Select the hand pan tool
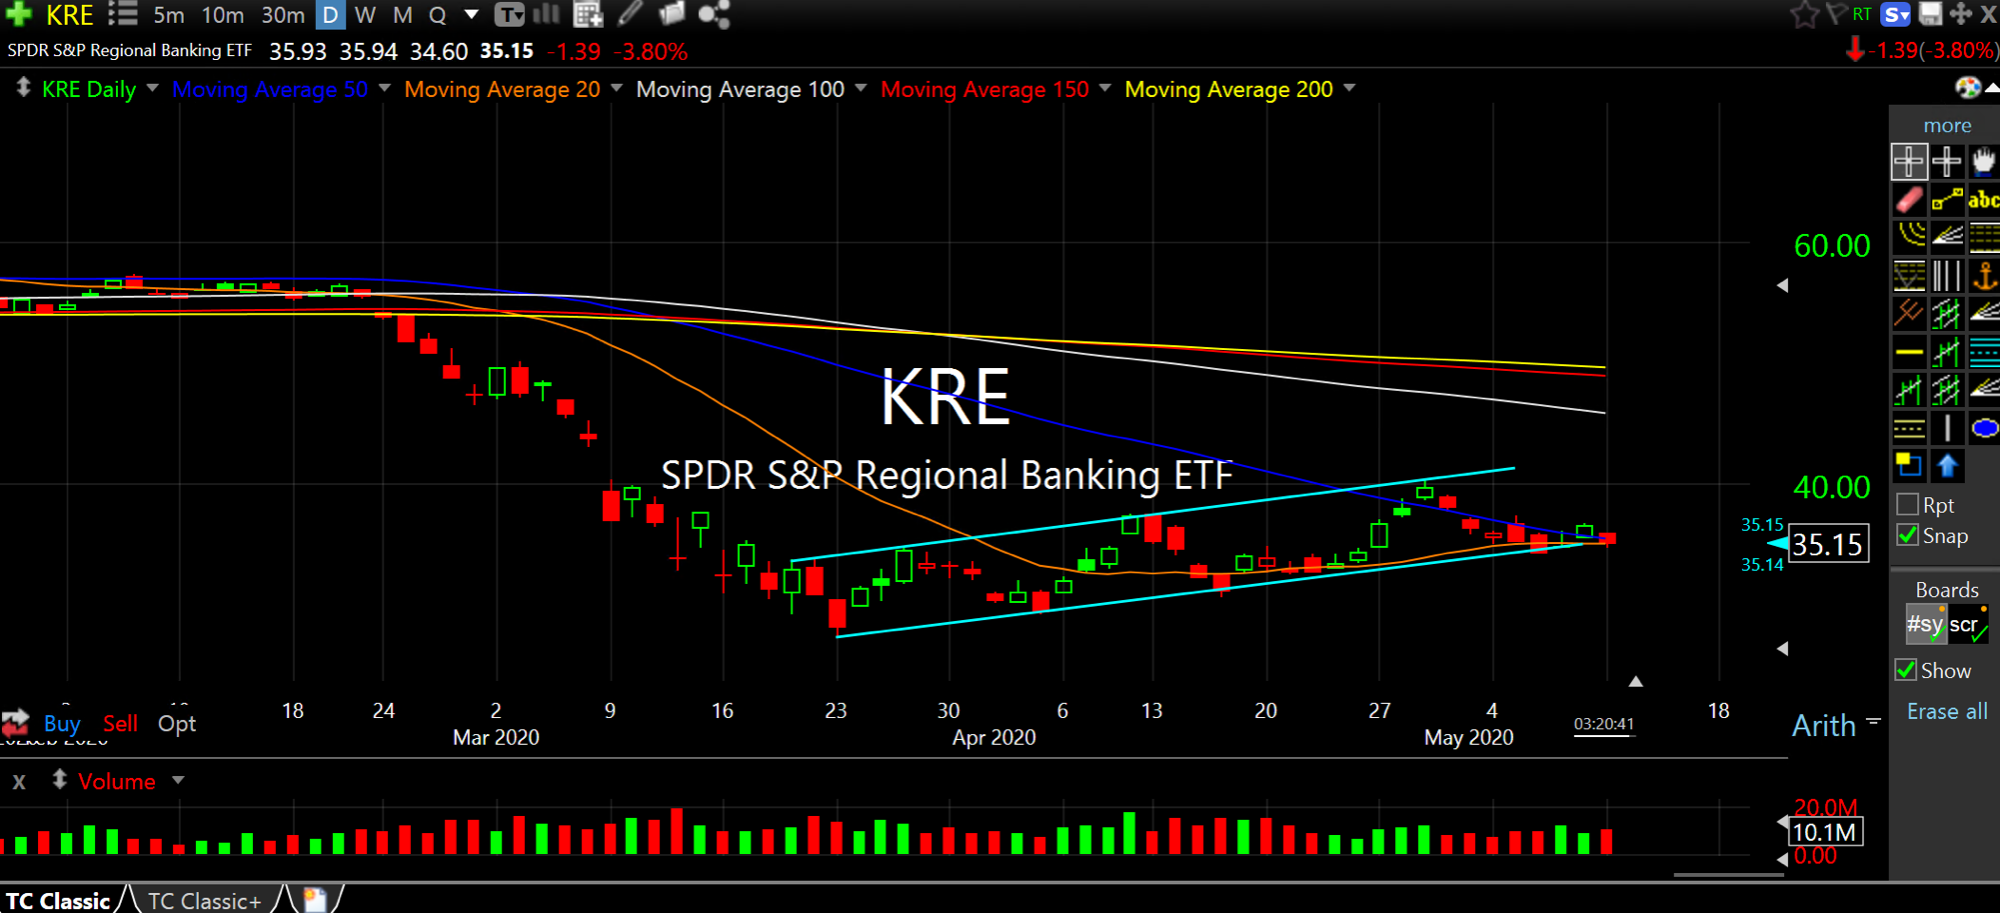The width and height of the screenshot is (2000, 913). click(1984, 161)
